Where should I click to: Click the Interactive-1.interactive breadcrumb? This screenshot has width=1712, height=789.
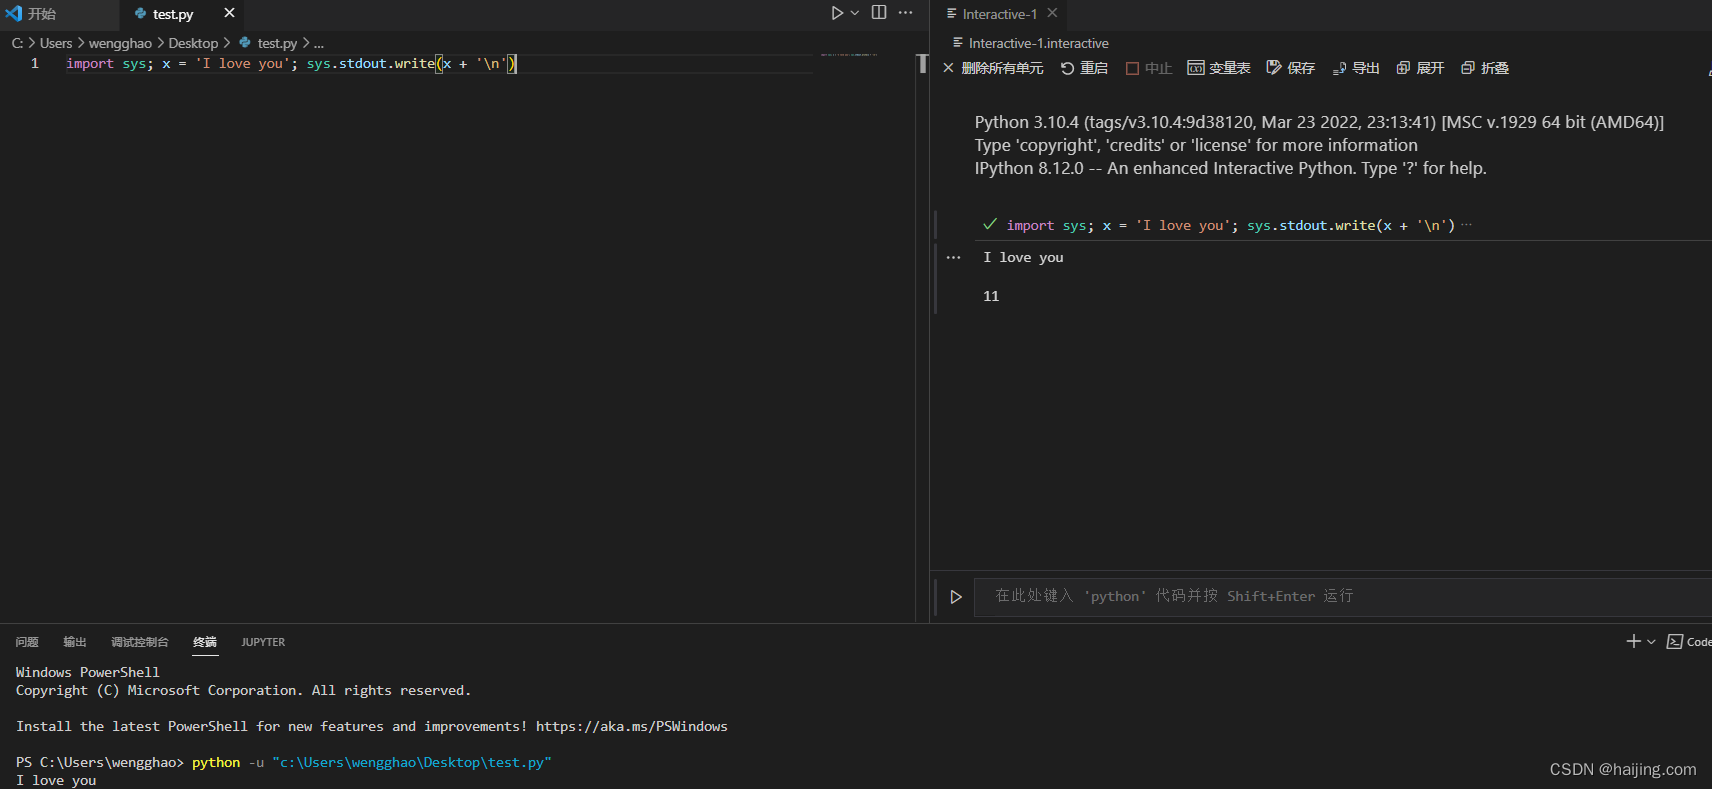coord(1031,43)
